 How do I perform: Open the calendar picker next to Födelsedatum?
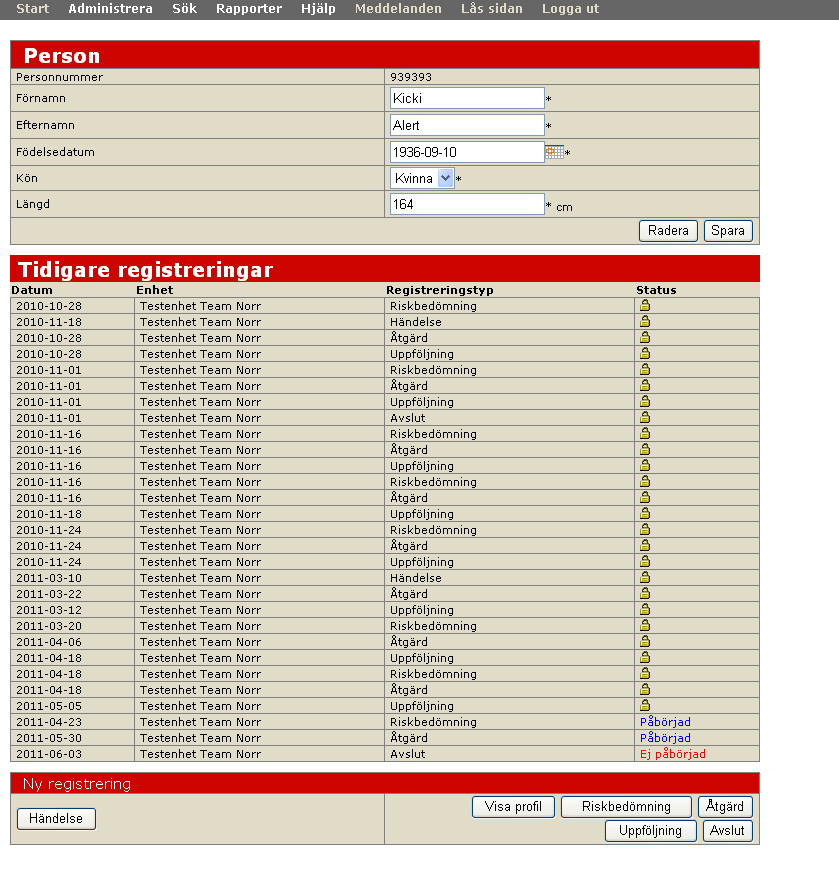click(x=554, y=152)
